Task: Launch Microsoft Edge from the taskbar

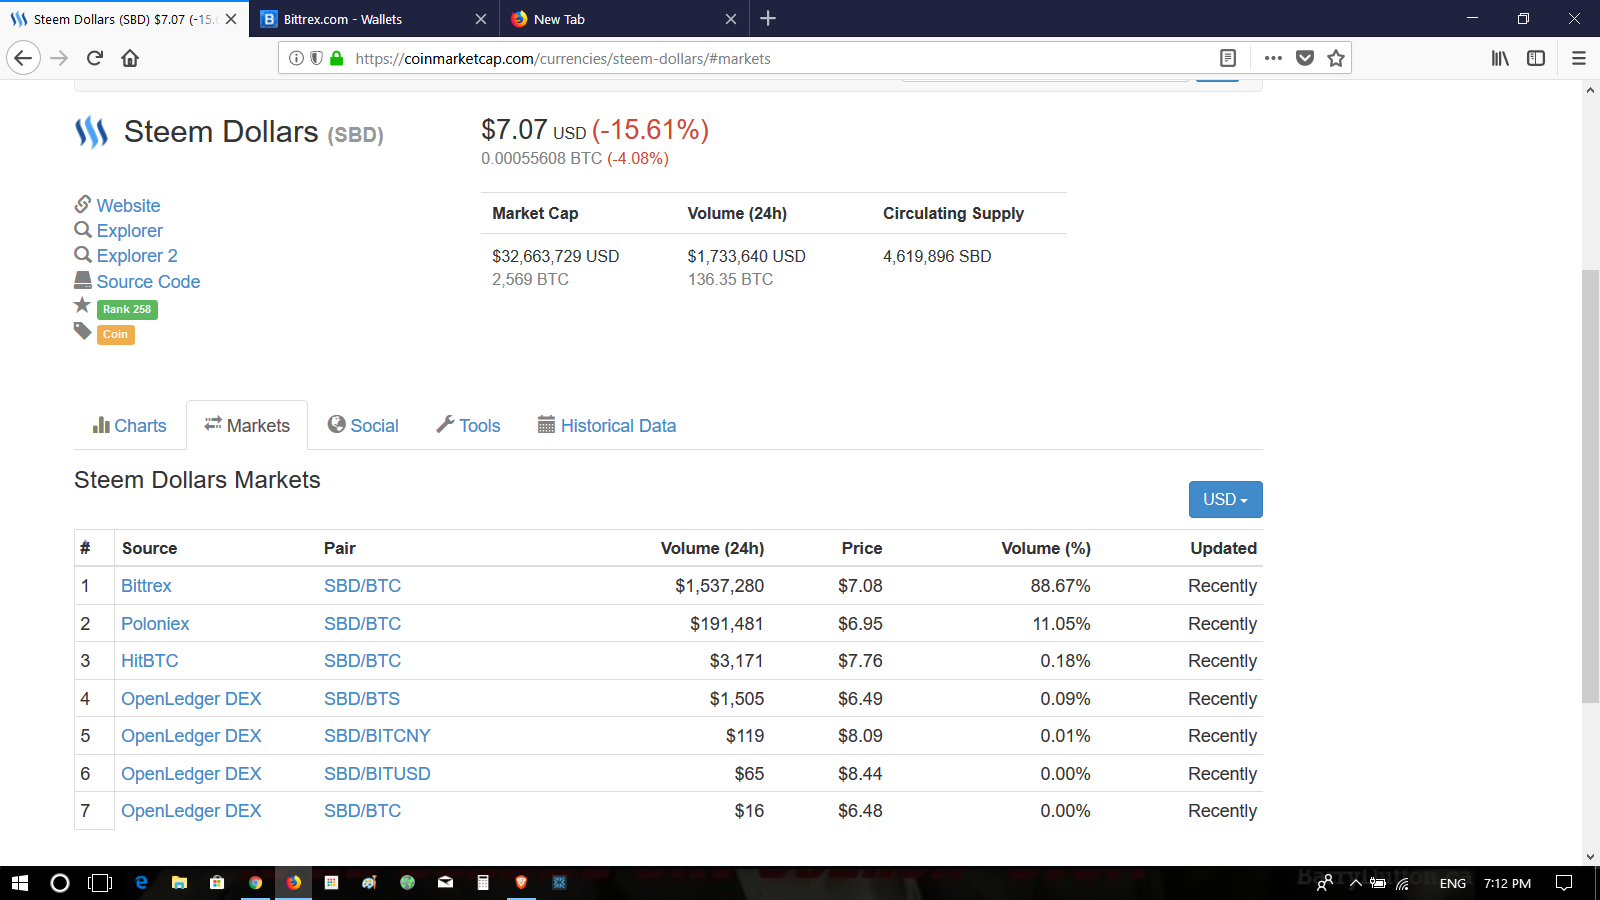Action: click(141, 883)
